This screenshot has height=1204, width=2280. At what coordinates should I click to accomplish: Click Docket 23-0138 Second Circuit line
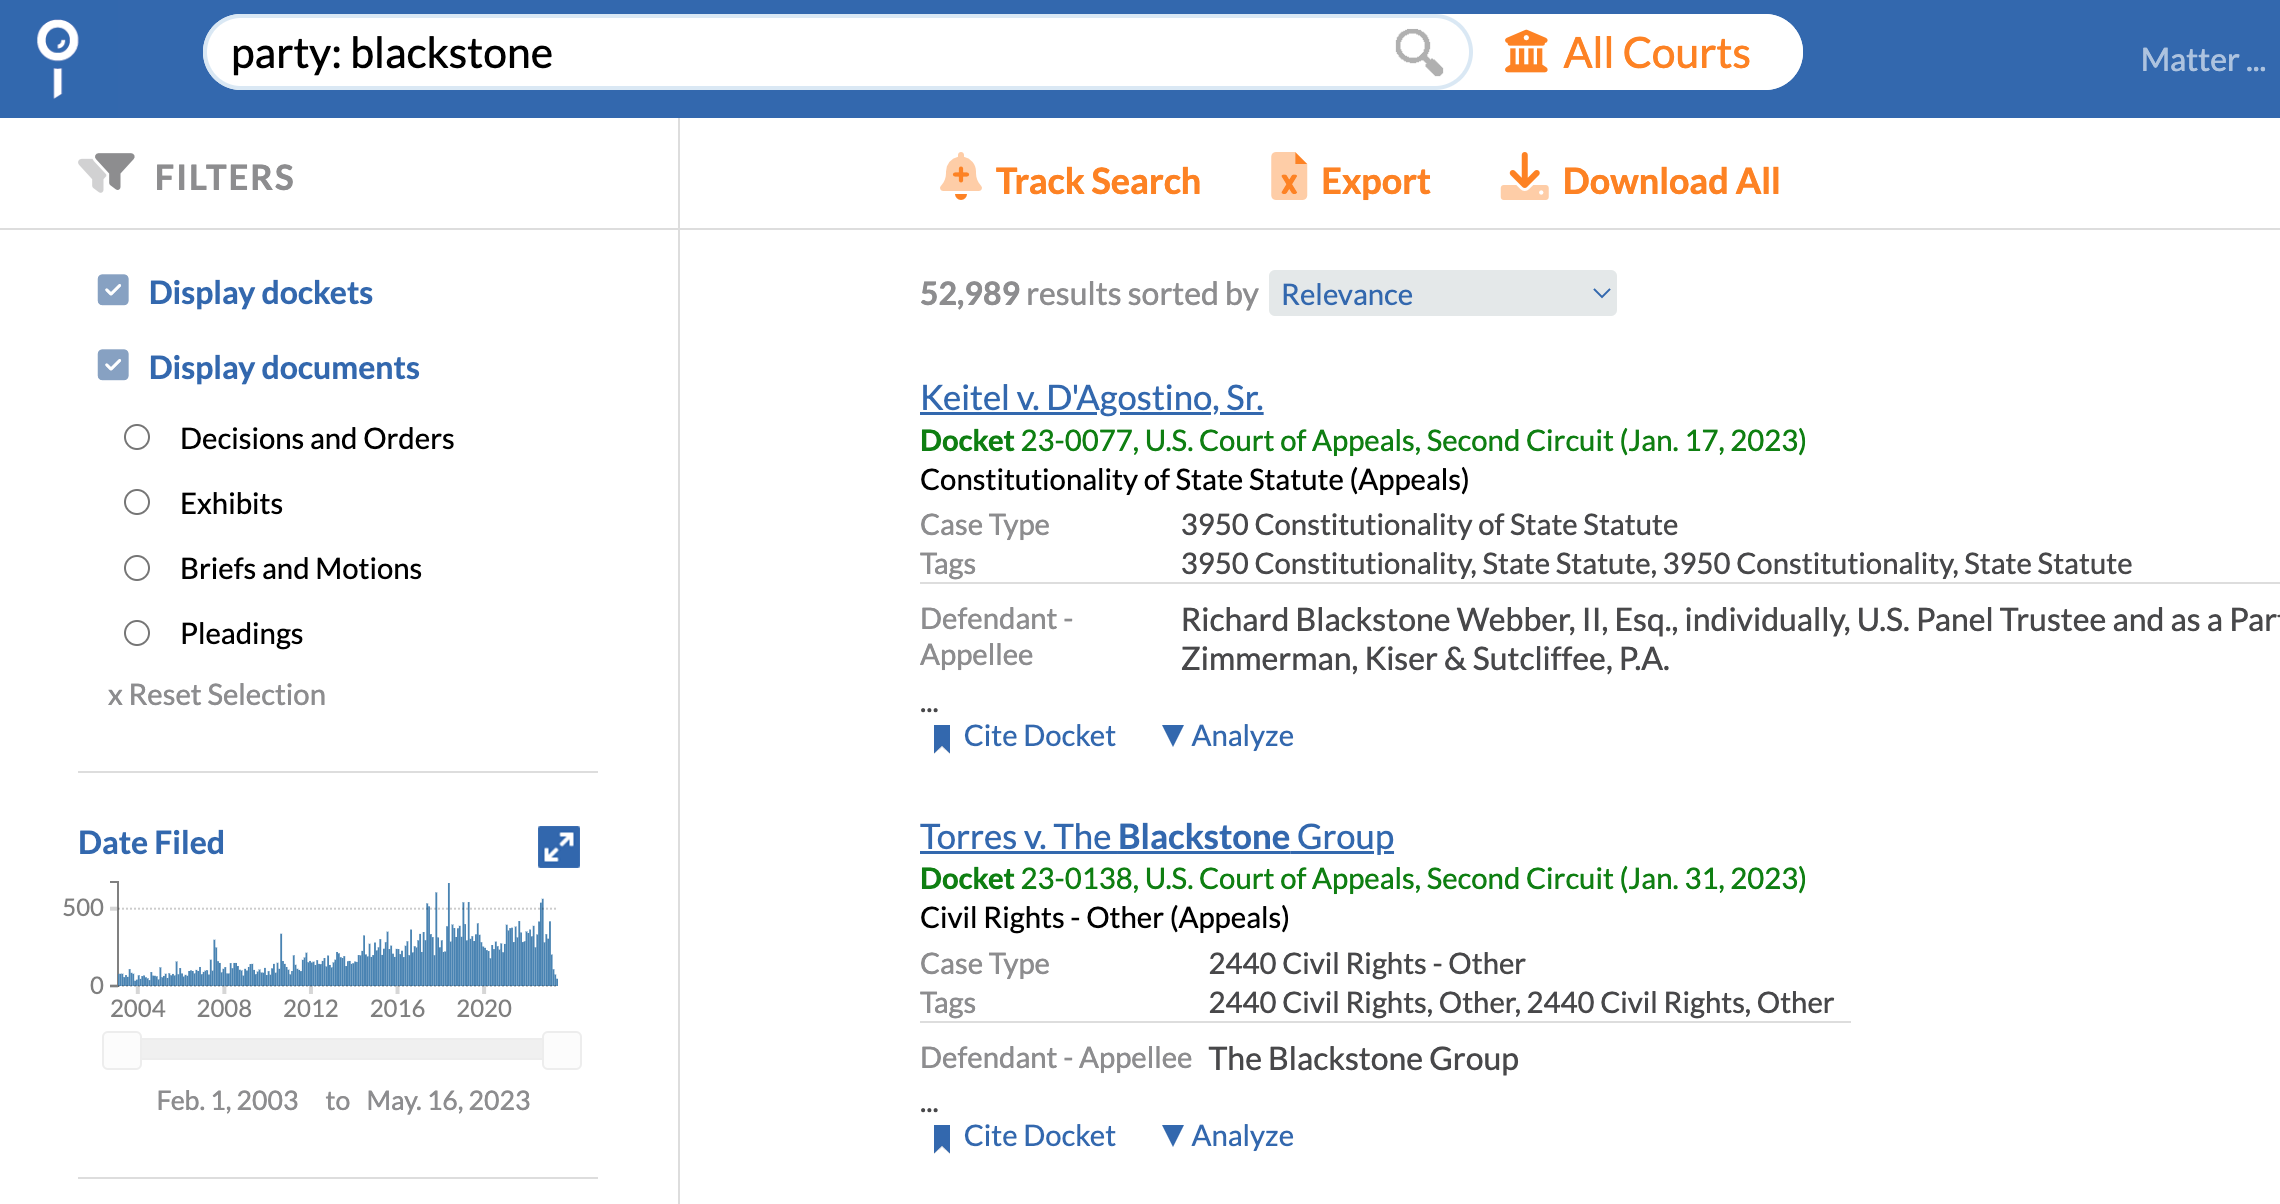coord(1363,878)
